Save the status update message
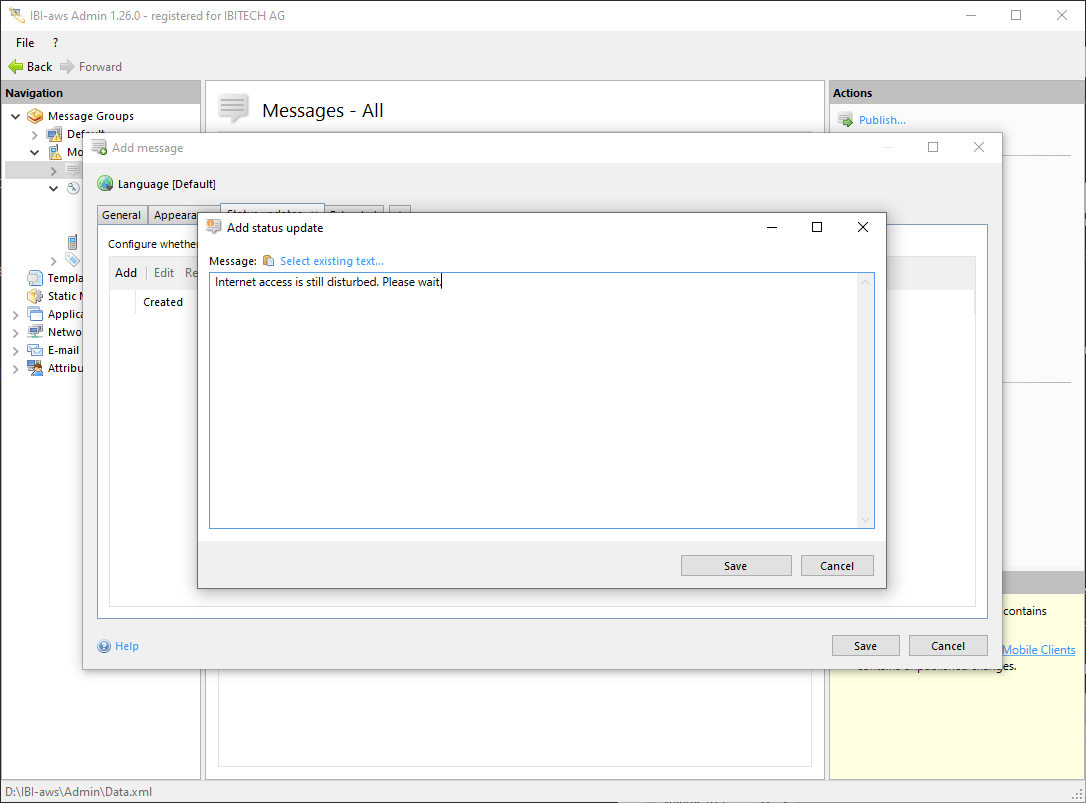This screenshot has height=803, width=1086. tap(735, 566)
